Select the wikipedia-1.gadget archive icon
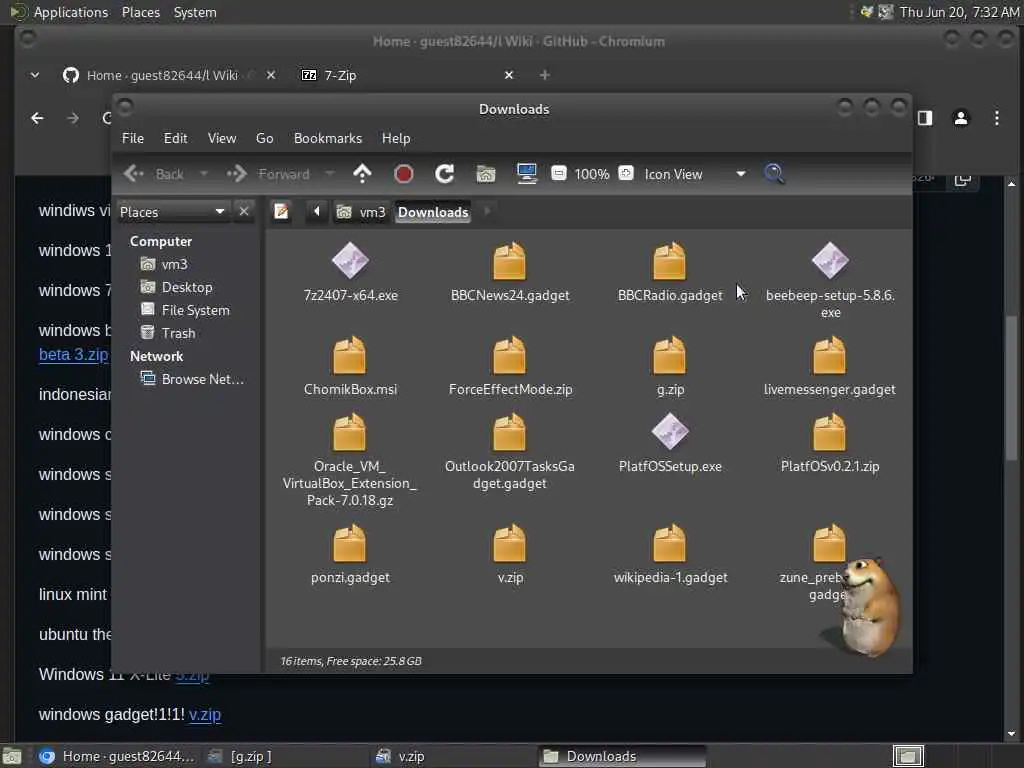The height and width of the screenshot is (768, 1024). pyautogui.click(x=669, y=543)
